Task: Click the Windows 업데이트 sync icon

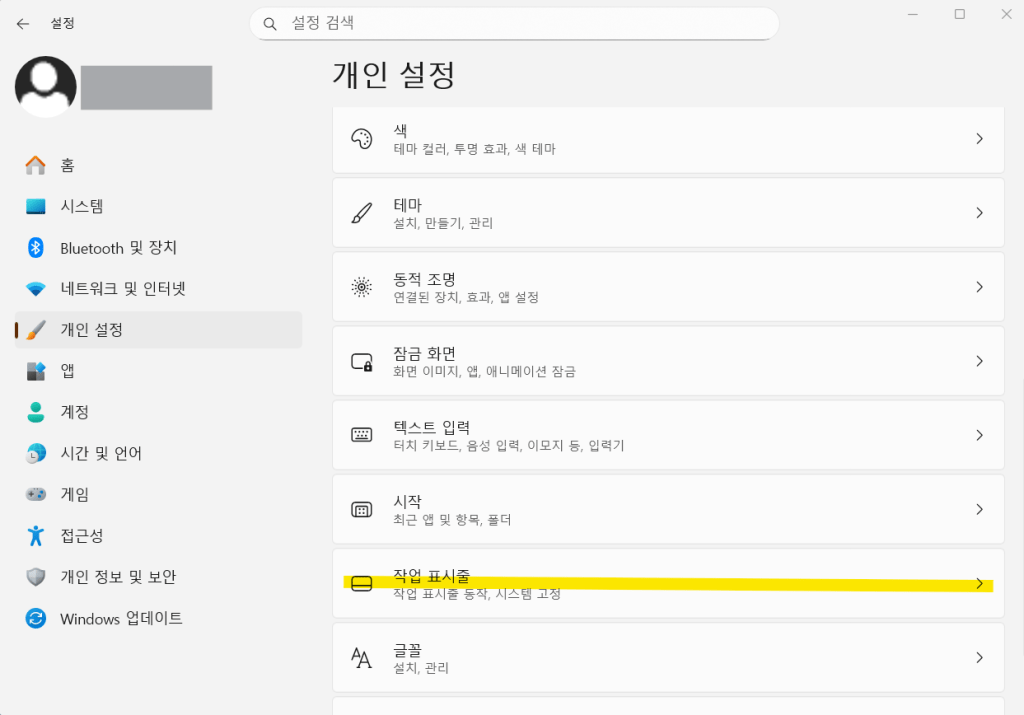Action: point(36,618)
